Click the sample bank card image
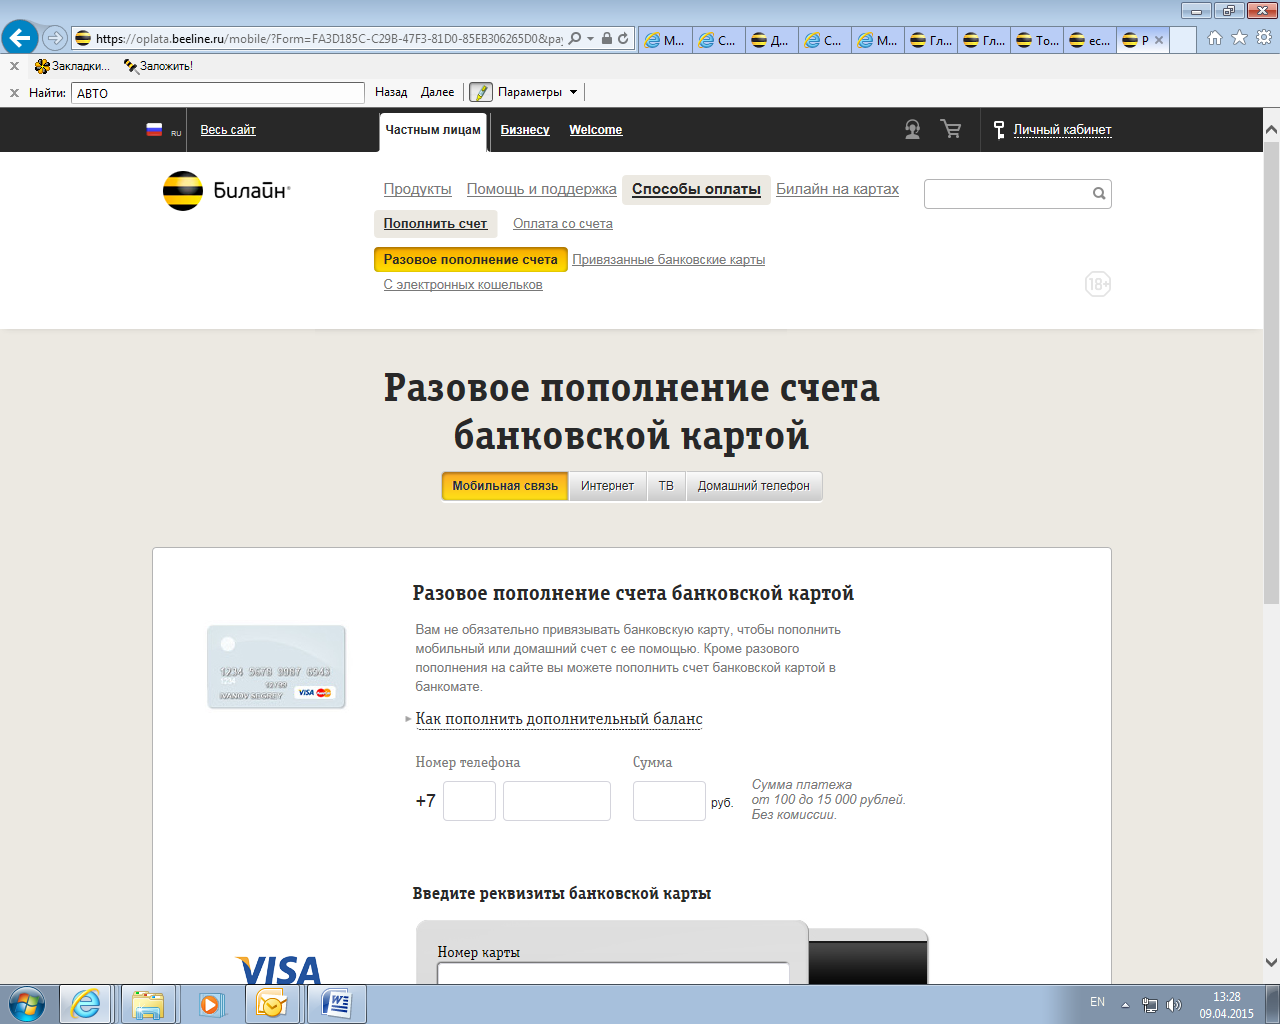Screen dimensions: 1280x1024 point(276,667)
